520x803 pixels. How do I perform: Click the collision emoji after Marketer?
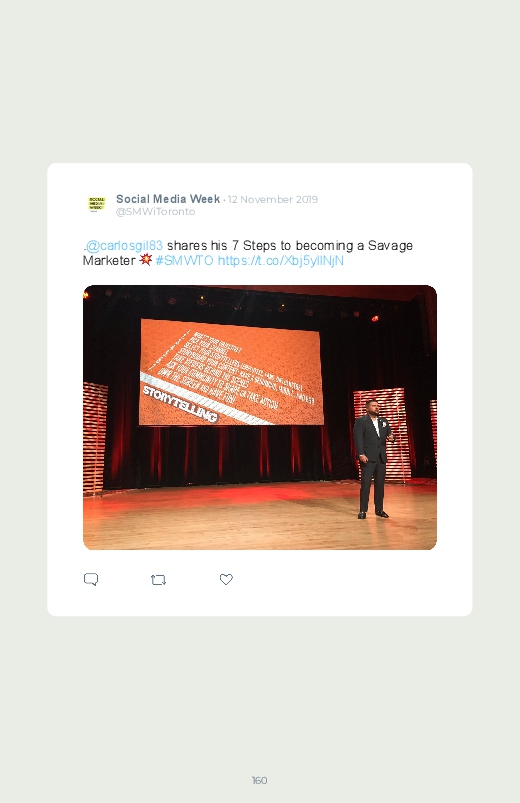[145, 260]
